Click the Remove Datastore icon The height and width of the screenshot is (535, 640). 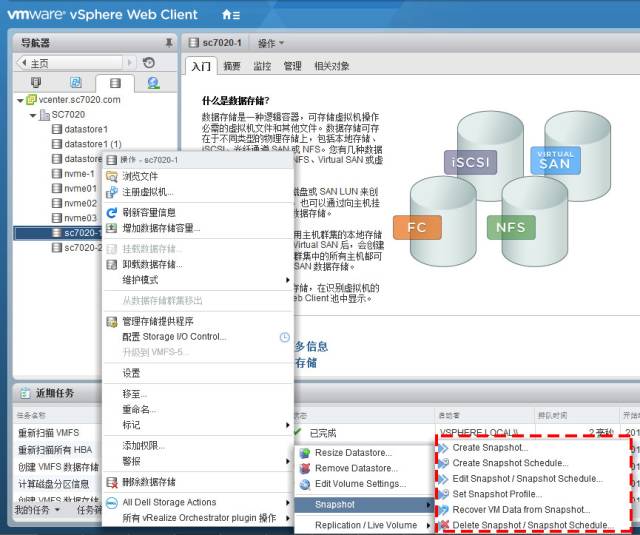click(304, 468)
